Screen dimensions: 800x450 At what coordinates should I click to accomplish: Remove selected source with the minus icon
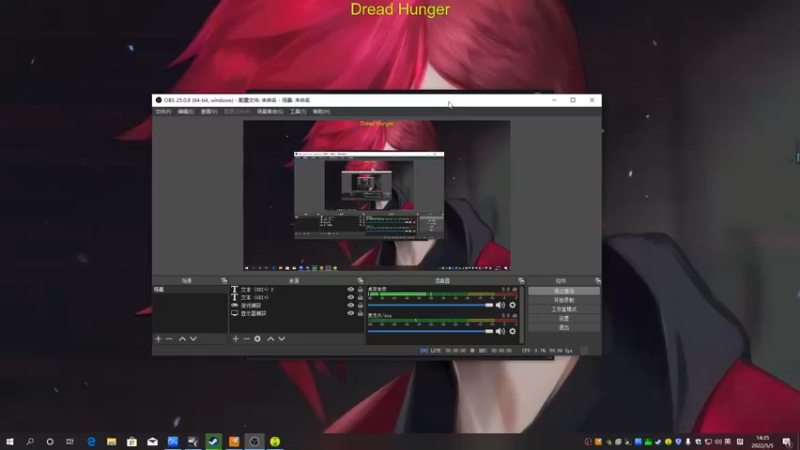coord(246,339)
